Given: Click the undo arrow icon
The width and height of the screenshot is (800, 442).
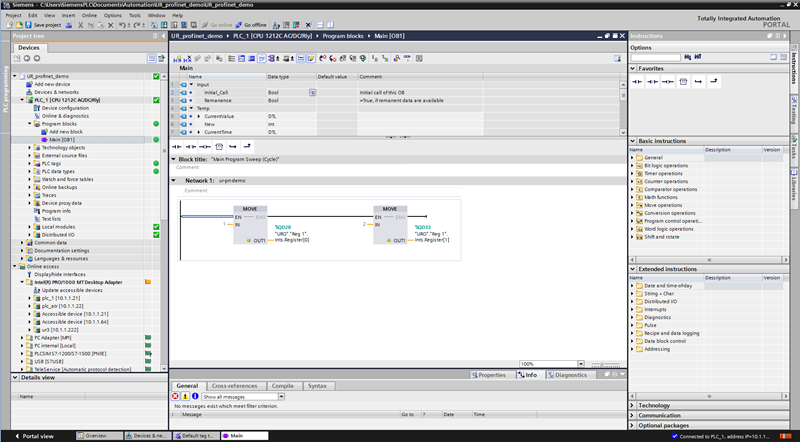Looking at the screenshot, I should click(123, 24).
